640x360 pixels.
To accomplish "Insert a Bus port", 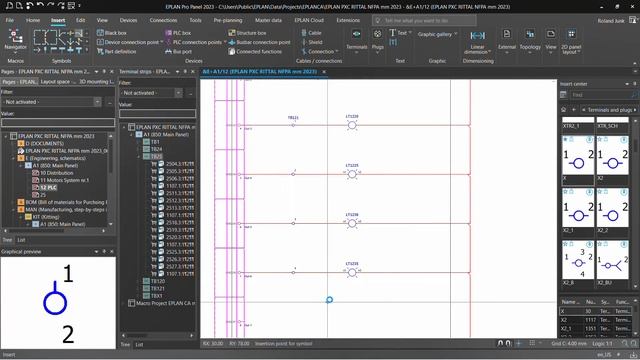I will 178,51.
